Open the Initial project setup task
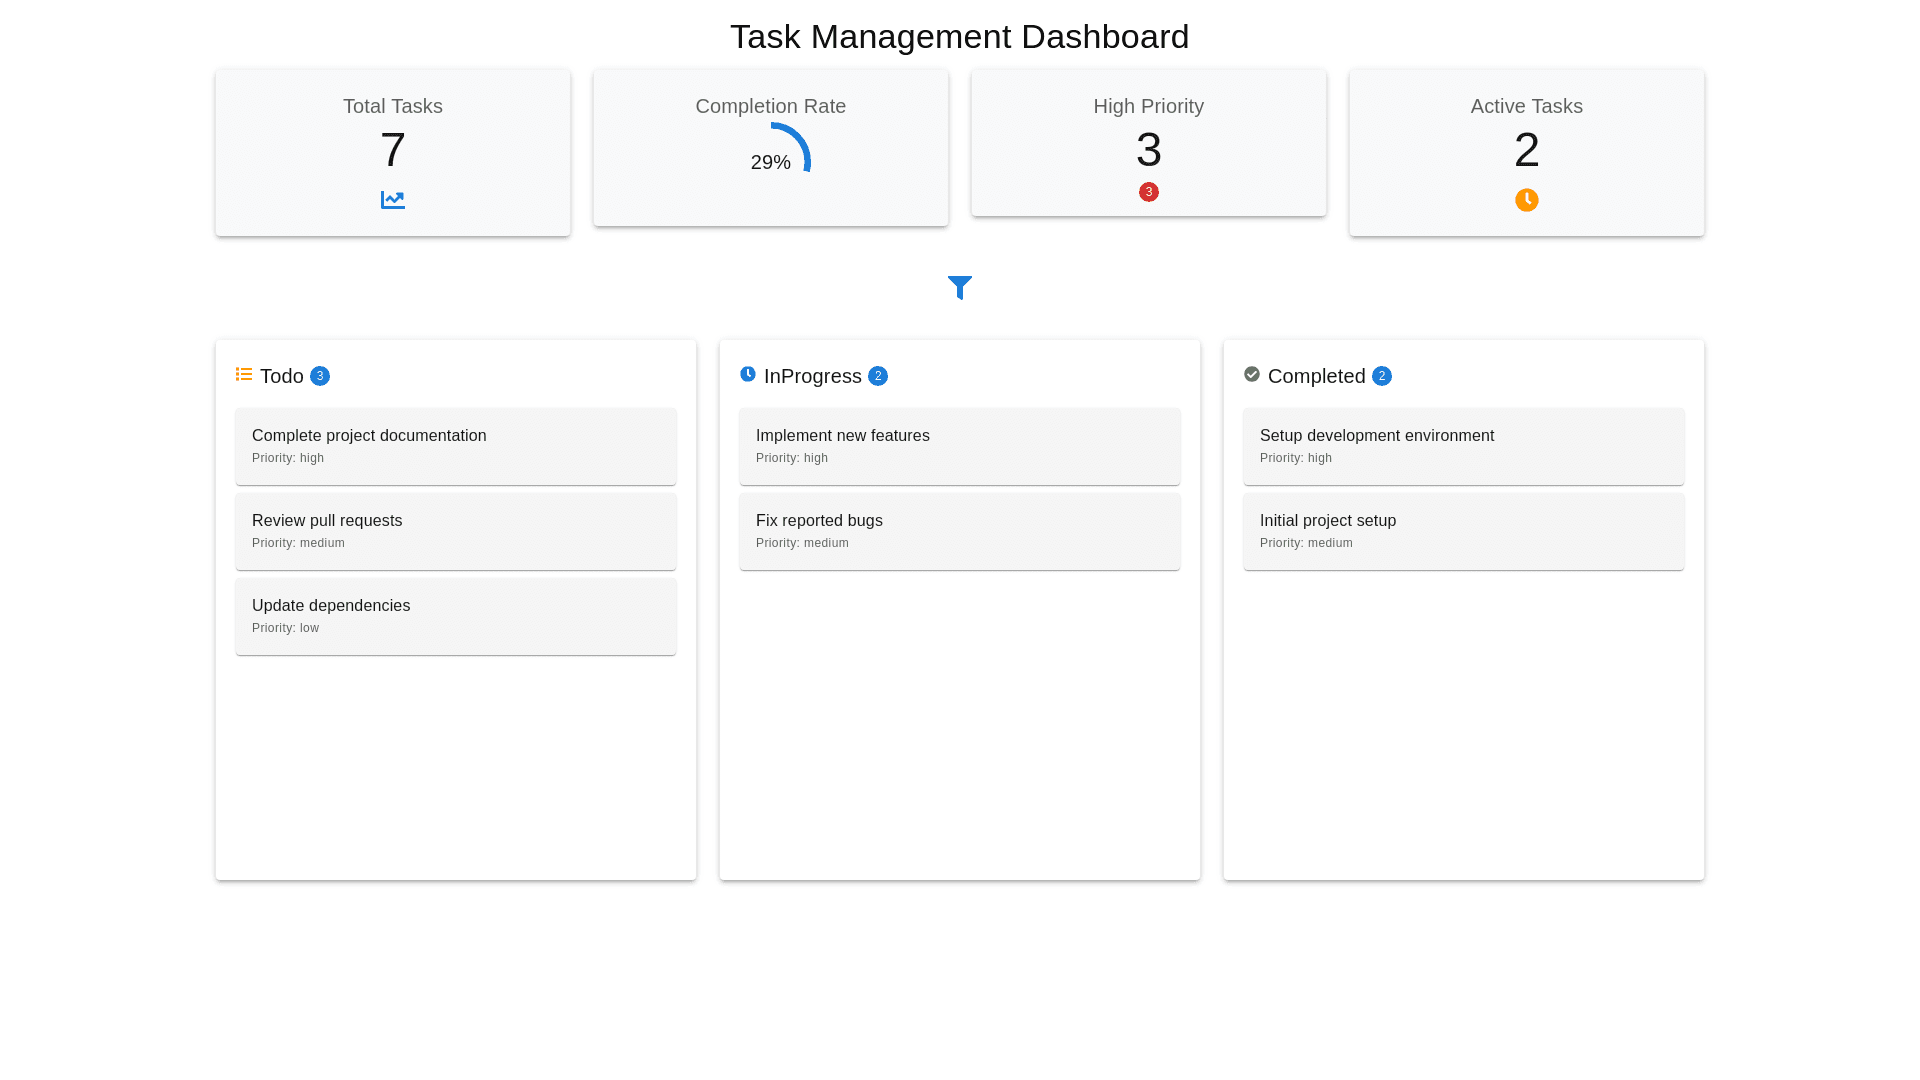The height and width of the screenshot is (1080, 1920). [x=1463, y=531]
